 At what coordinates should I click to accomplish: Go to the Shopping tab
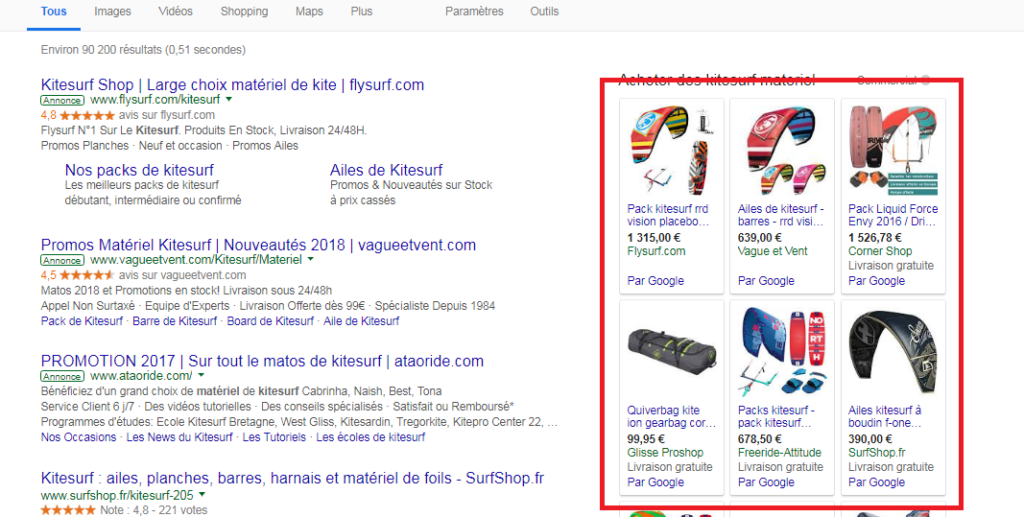(x=244, y=11)
